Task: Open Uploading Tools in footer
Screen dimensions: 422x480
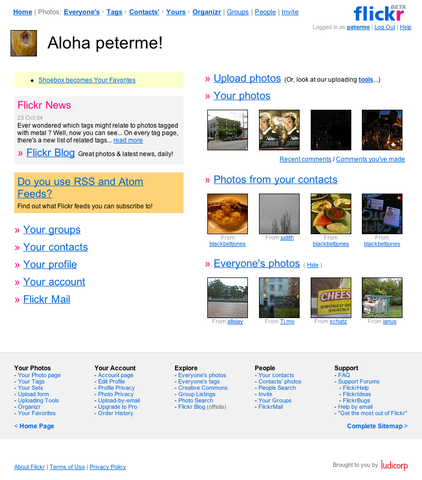Action: pos(38,400)
